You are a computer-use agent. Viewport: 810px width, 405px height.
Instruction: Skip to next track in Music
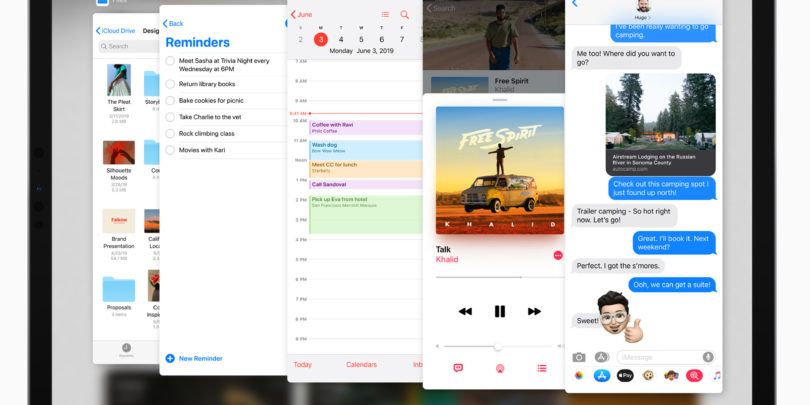pyautogui.click(x=533, y=311)
